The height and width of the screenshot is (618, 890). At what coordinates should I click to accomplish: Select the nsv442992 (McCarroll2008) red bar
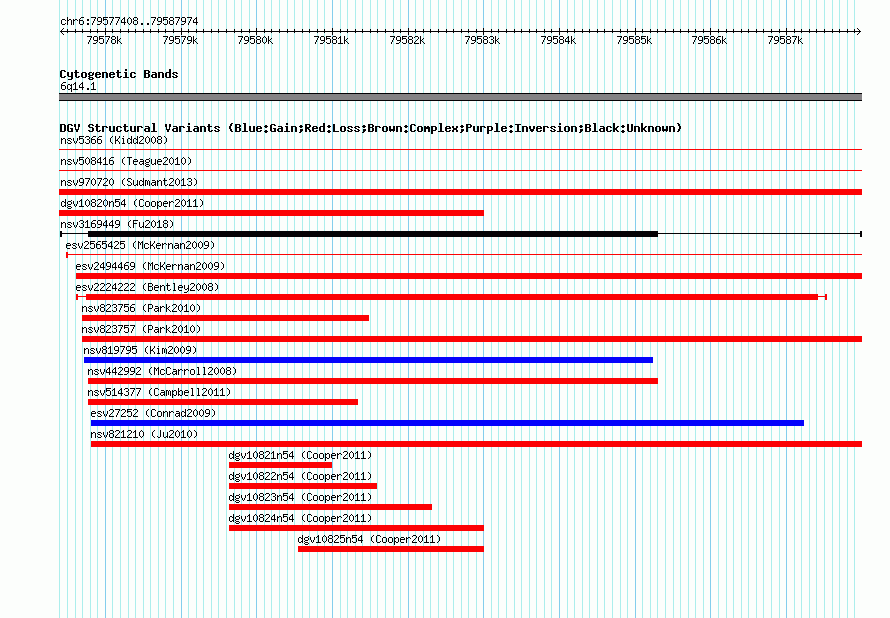click(373, 381)
